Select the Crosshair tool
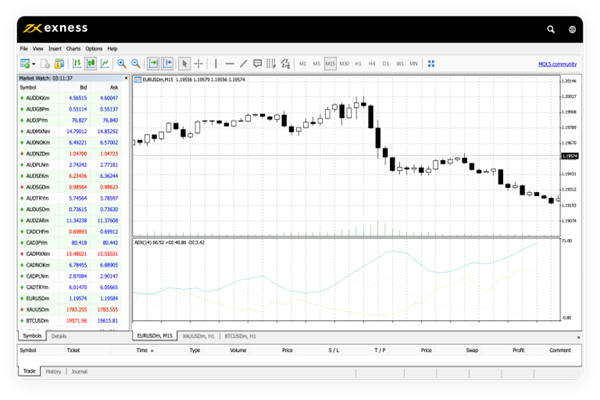 click(199, 64)
